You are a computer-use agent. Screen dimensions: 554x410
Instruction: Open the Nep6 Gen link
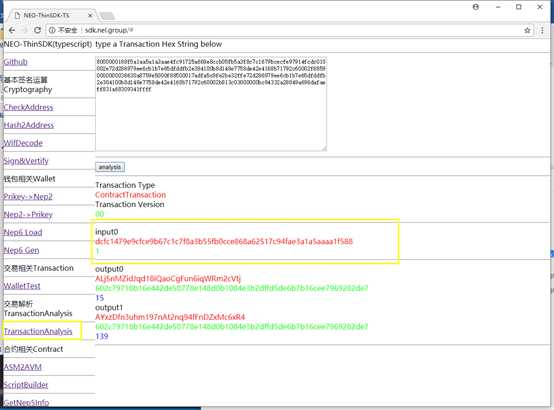[x=21, y=250]
